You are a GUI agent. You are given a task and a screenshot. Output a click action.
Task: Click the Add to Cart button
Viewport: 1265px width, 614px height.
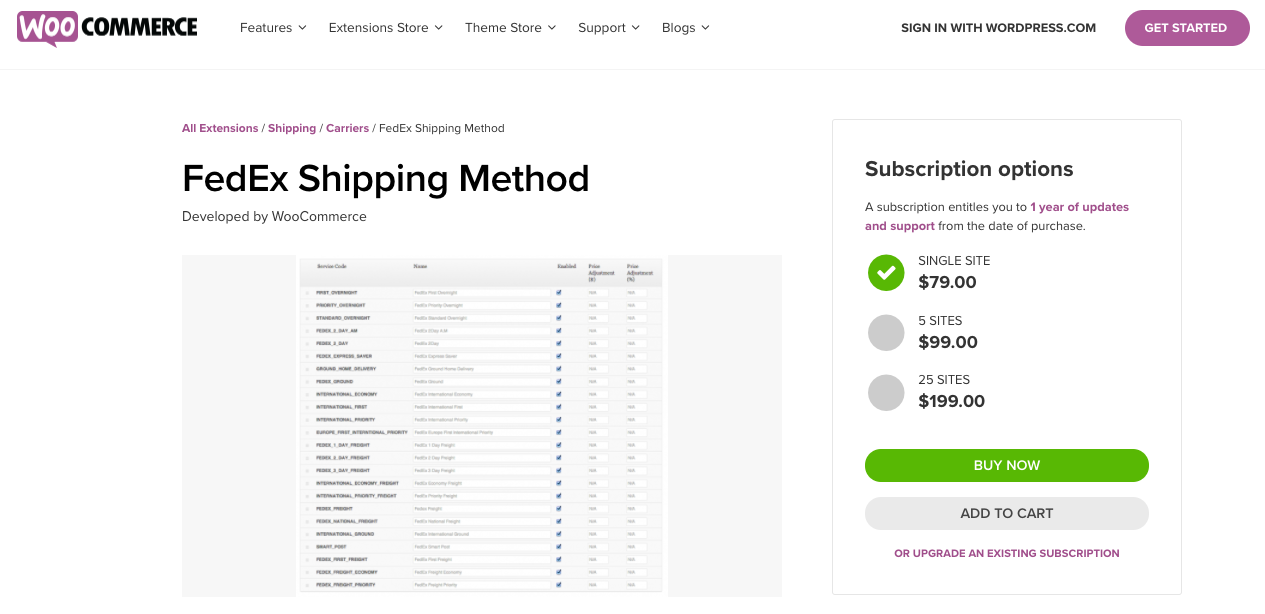click(x=1006, y=513)
